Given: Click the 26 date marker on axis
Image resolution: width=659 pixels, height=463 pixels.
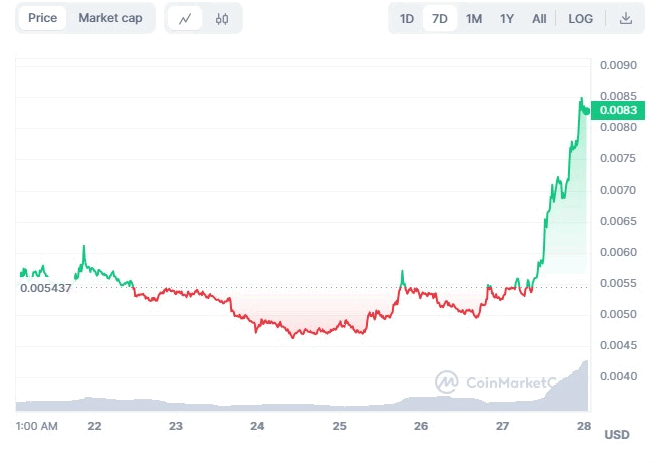Looking at the screenshot, I should (421, 426).
